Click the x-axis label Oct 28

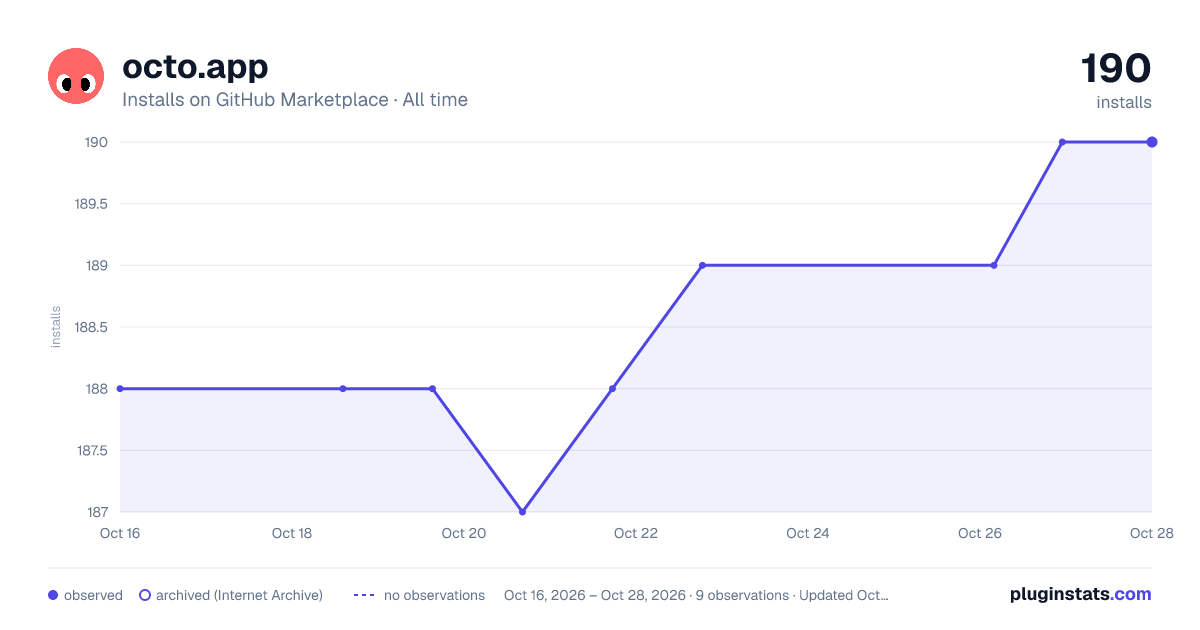tap(1151, 533)
